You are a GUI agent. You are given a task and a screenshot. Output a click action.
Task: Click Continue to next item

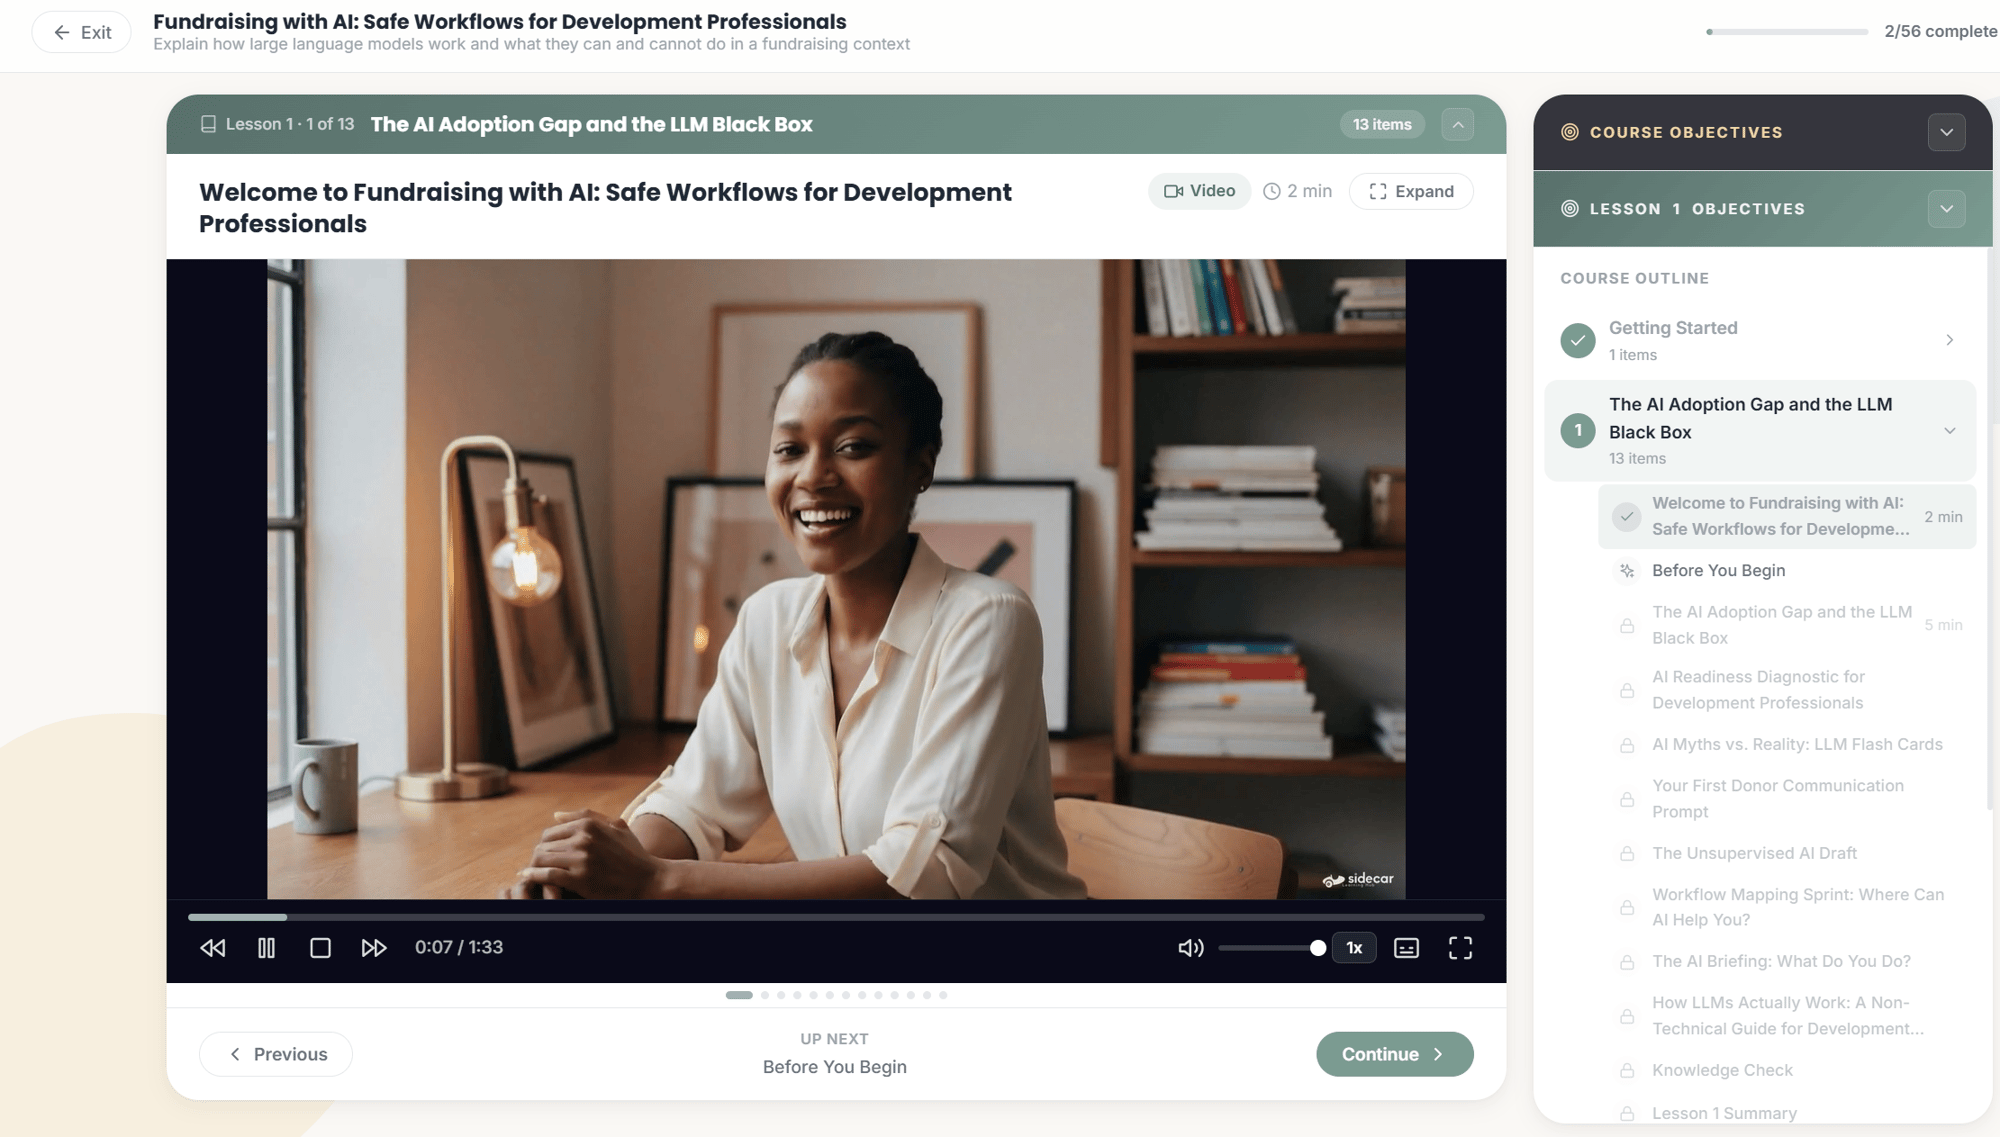[1394, 1054]
